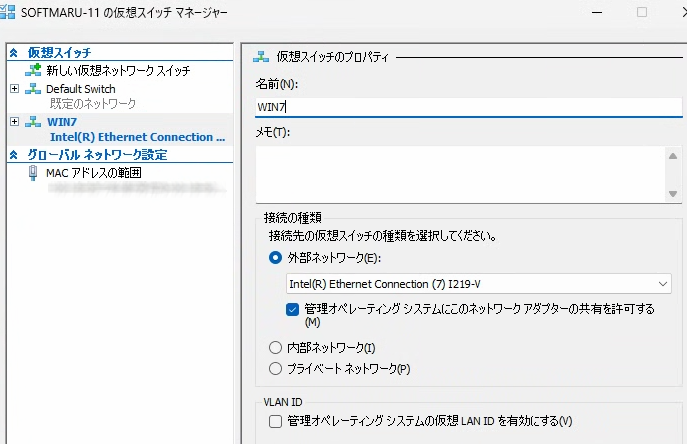Viewport: 687px width, 444px height.
Task: Select the Default Switch entry
Action: click(81, 89)
